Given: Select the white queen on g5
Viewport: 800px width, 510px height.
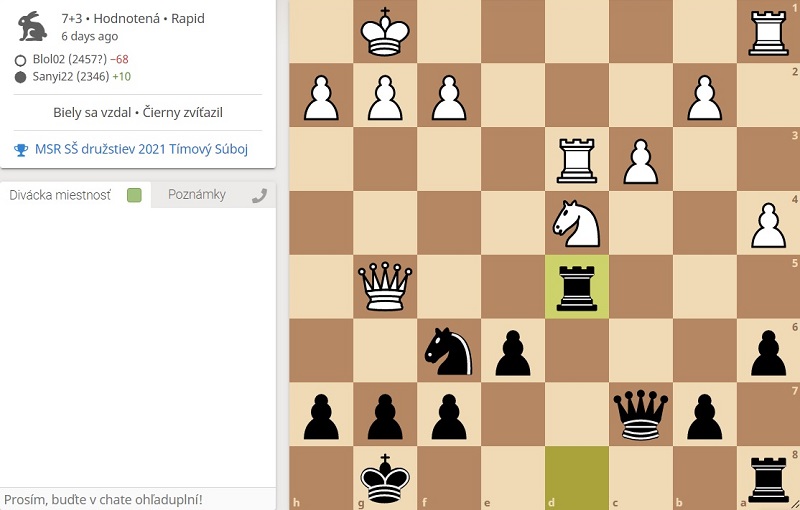Looking at the screenshot, I should coord(385,287).
